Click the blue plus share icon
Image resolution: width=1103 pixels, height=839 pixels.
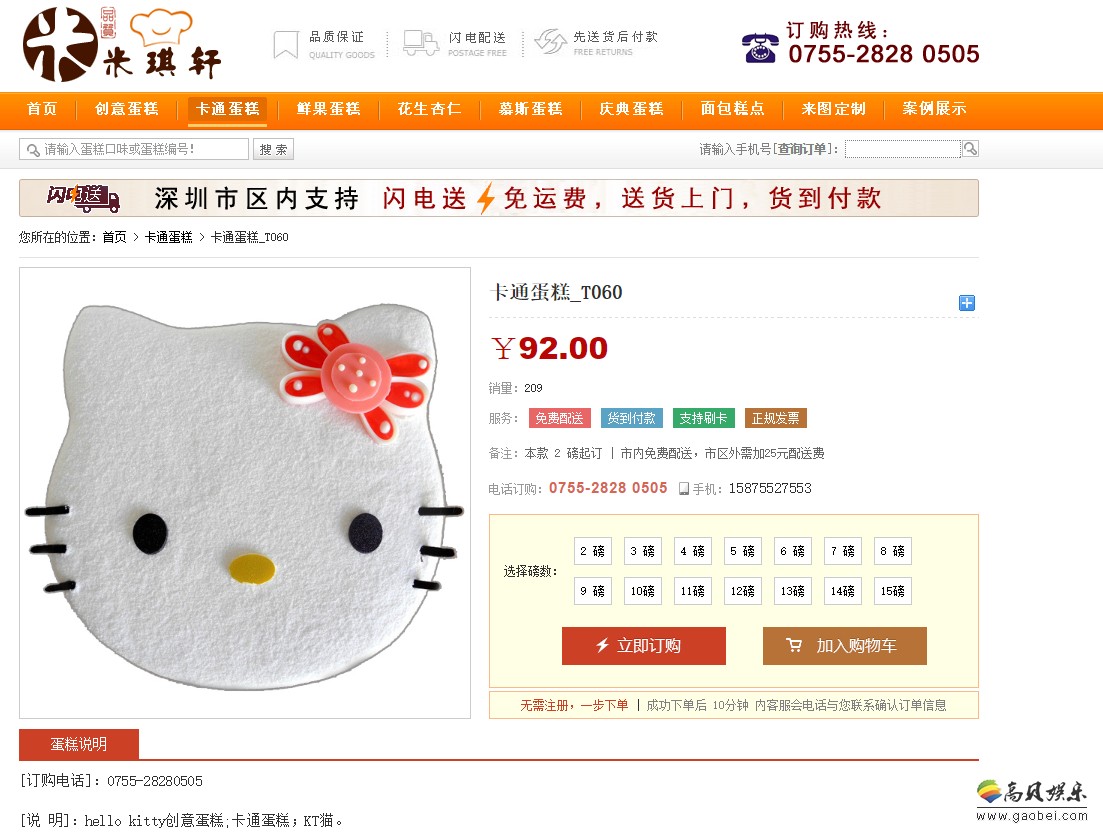click(967, 303)
